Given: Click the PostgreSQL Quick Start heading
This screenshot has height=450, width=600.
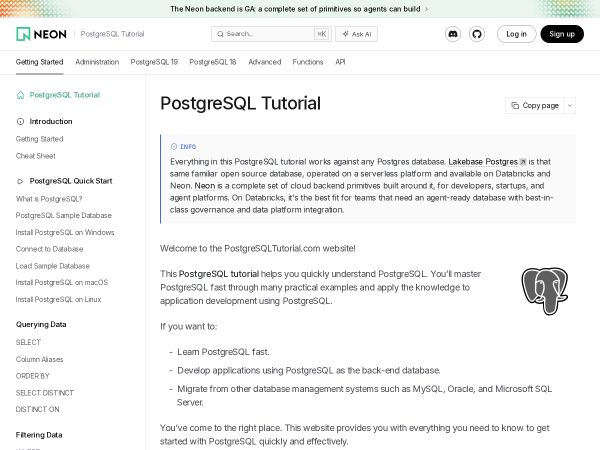Looking at the screenshot, I should [x=71, y=181].
